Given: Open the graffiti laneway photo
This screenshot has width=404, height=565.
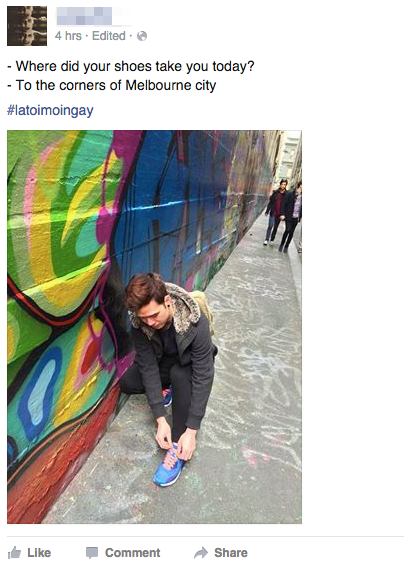Looking at the screenshot, I should pos(154,327).
